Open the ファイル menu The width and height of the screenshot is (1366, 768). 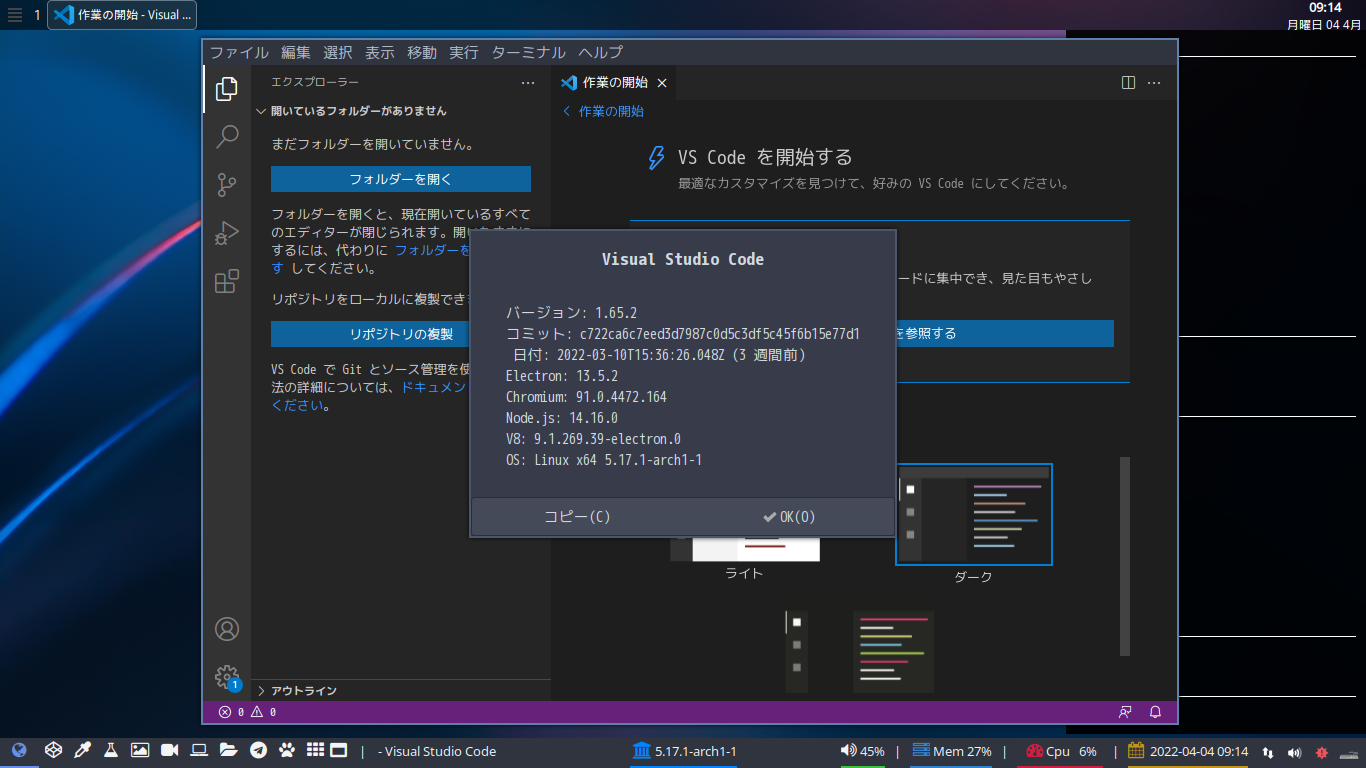(x=239, y=53)
